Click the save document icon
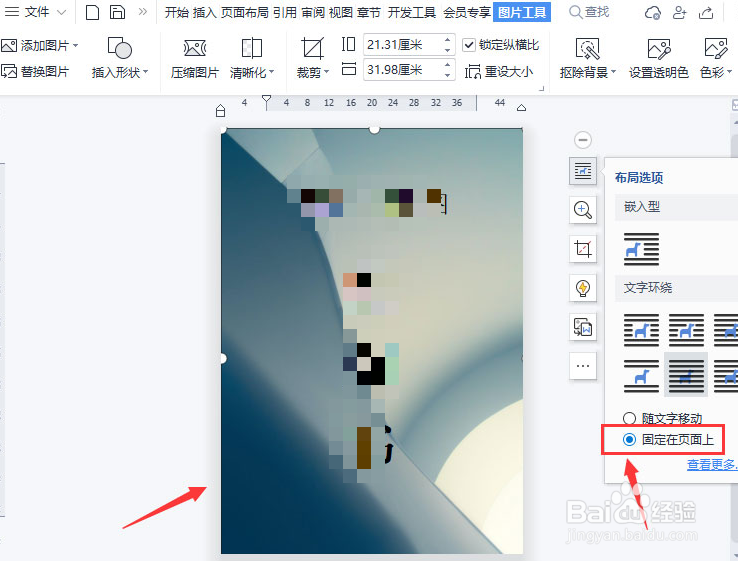The height and width of the screenshot is (561, 738). 117,12
